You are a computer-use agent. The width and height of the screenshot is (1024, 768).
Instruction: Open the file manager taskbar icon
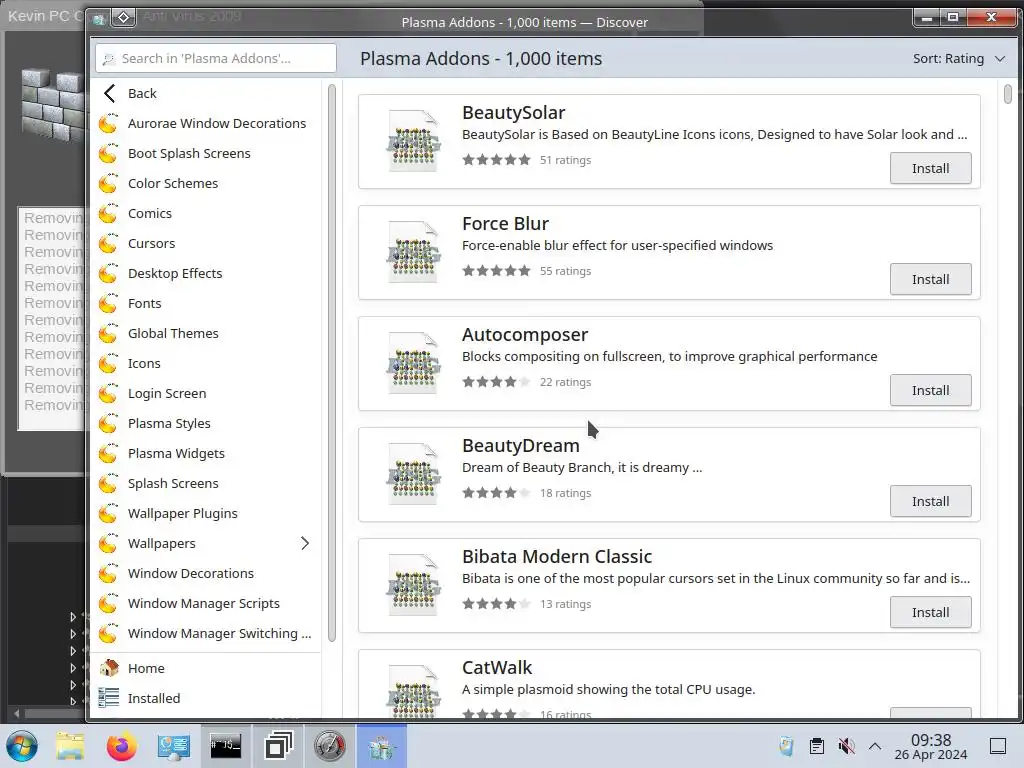[70, 746]
